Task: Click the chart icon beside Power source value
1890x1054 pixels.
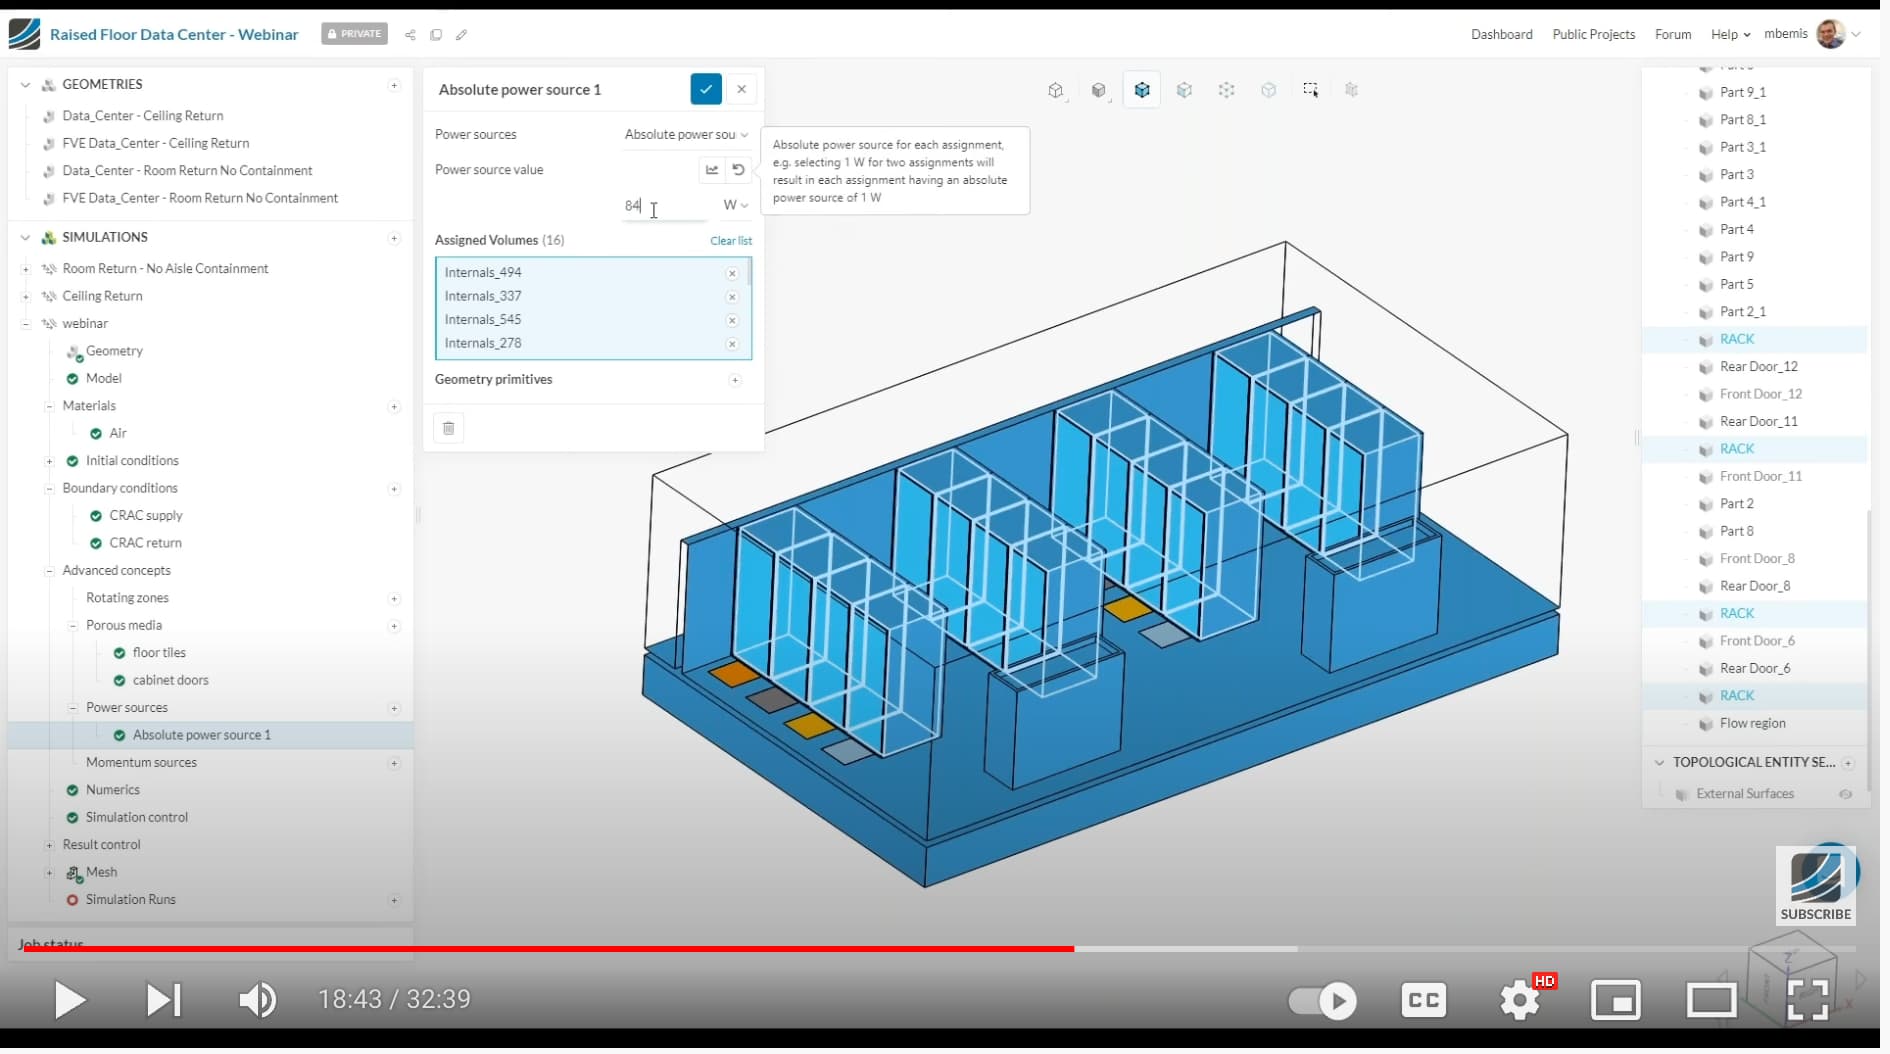Action: 712,170
